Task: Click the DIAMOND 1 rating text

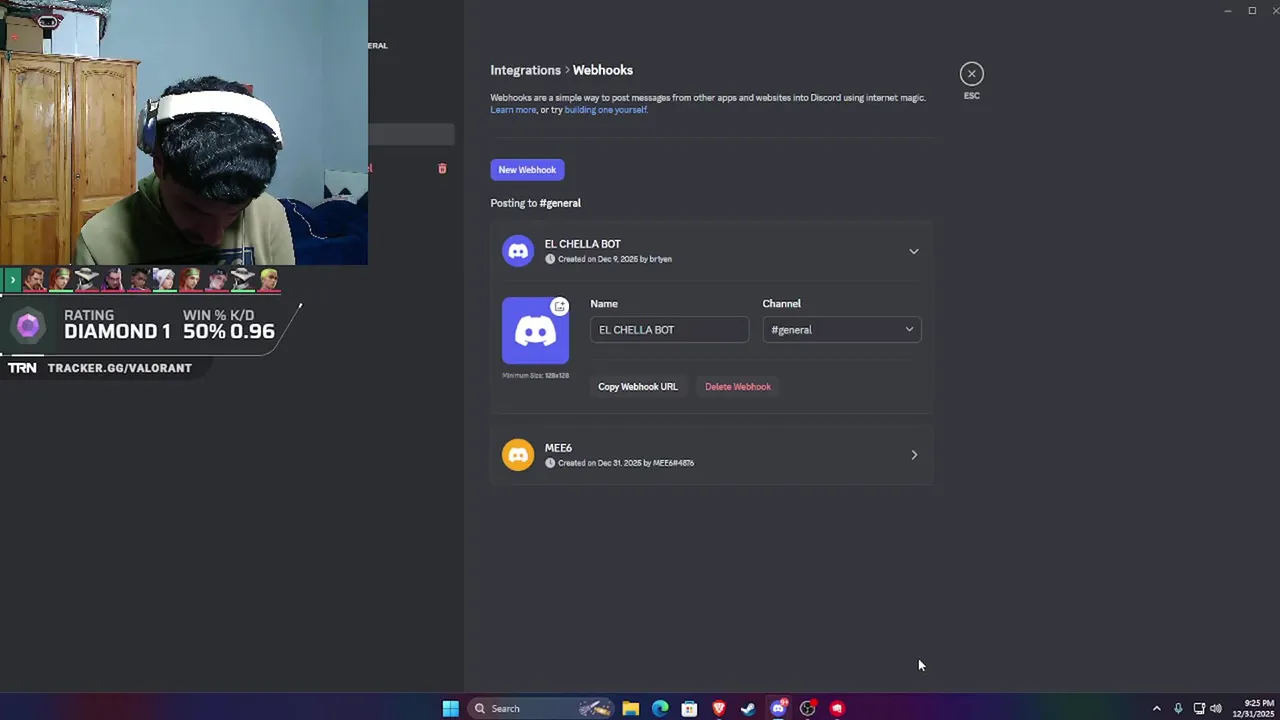Action: (x=117, y=331)
